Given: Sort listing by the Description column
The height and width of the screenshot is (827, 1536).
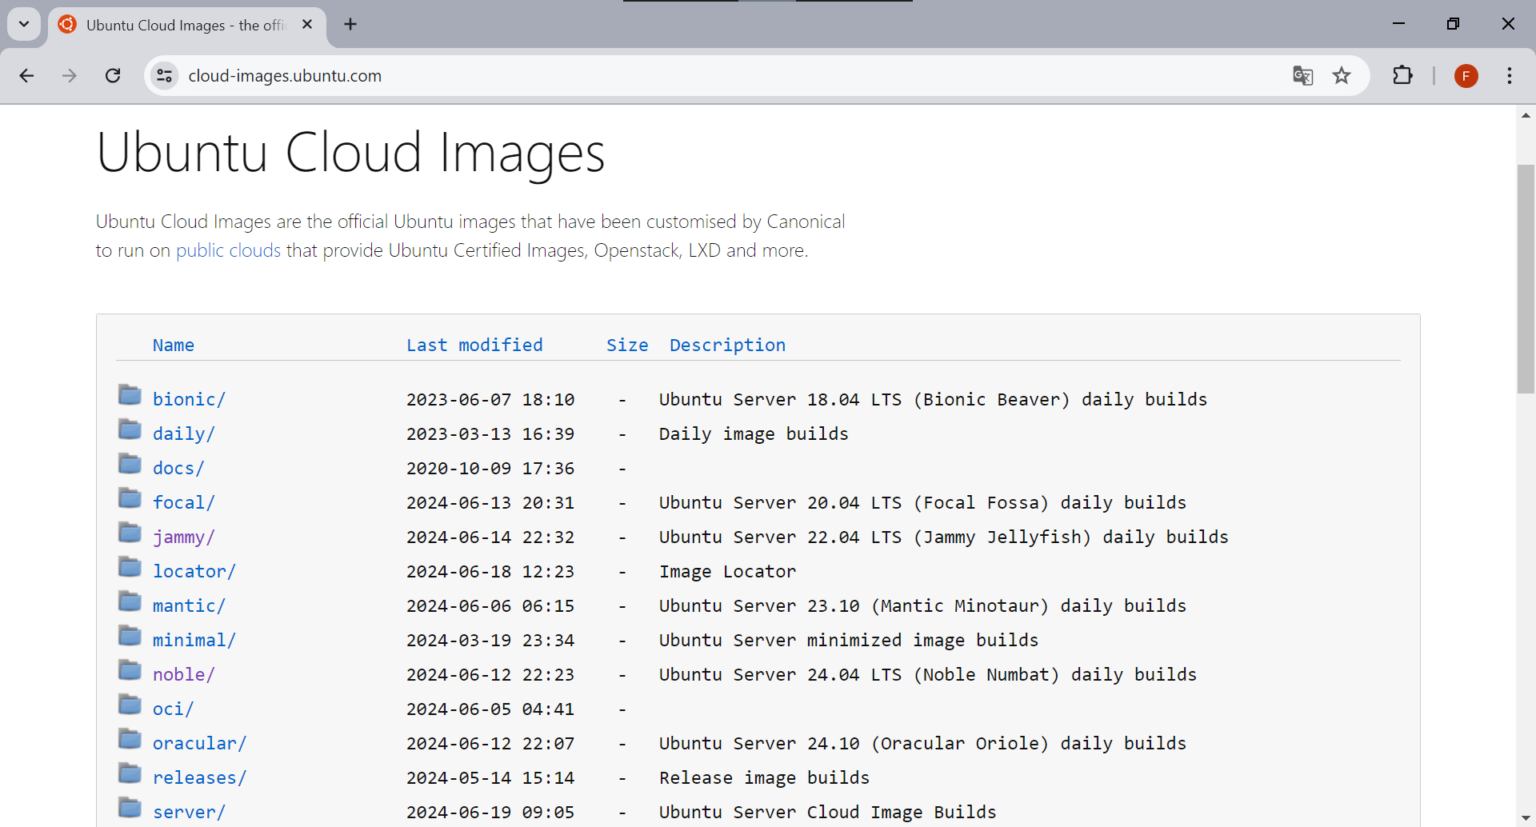Looking at the screenshot, I should [x=727, y=345].
